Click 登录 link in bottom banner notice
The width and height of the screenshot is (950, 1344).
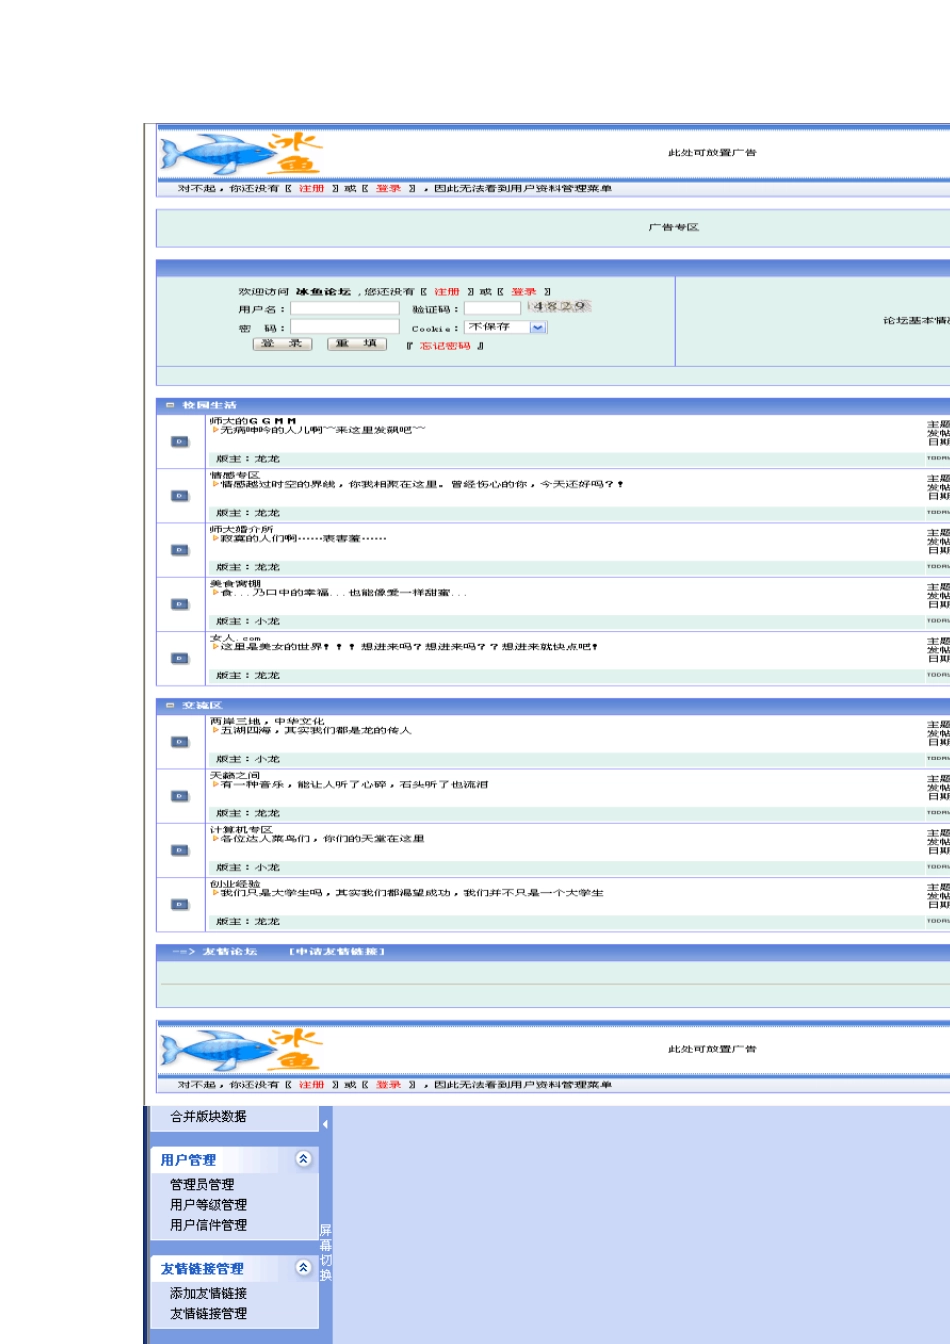(x=388, y=1084)
